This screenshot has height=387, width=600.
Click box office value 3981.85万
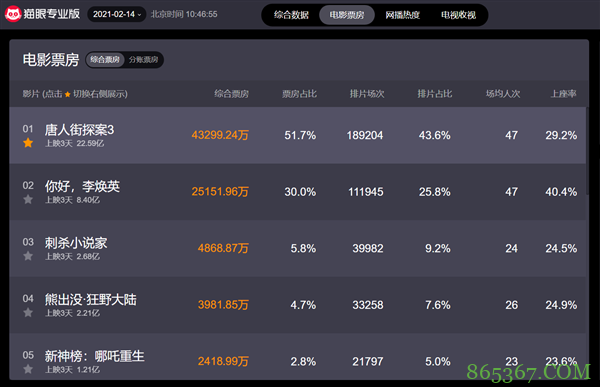click(223, 305)
